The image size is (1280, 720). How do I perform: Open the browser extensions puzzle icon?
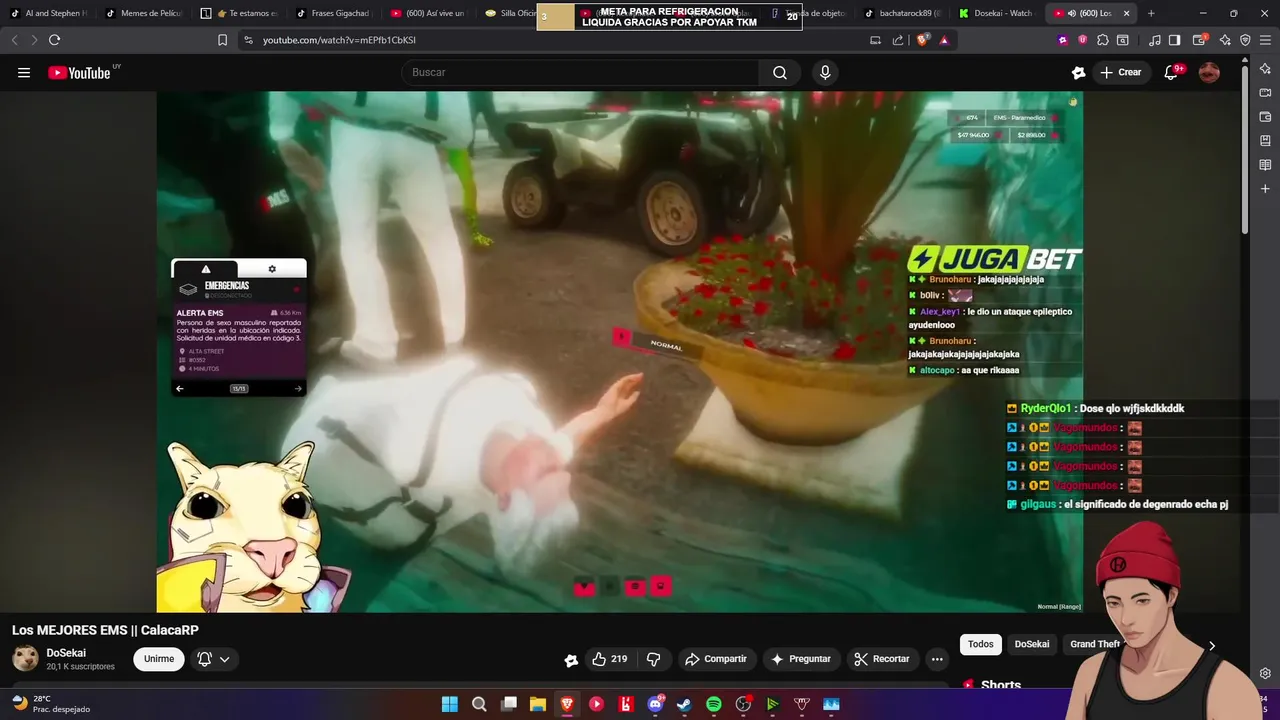(1102, 40)
